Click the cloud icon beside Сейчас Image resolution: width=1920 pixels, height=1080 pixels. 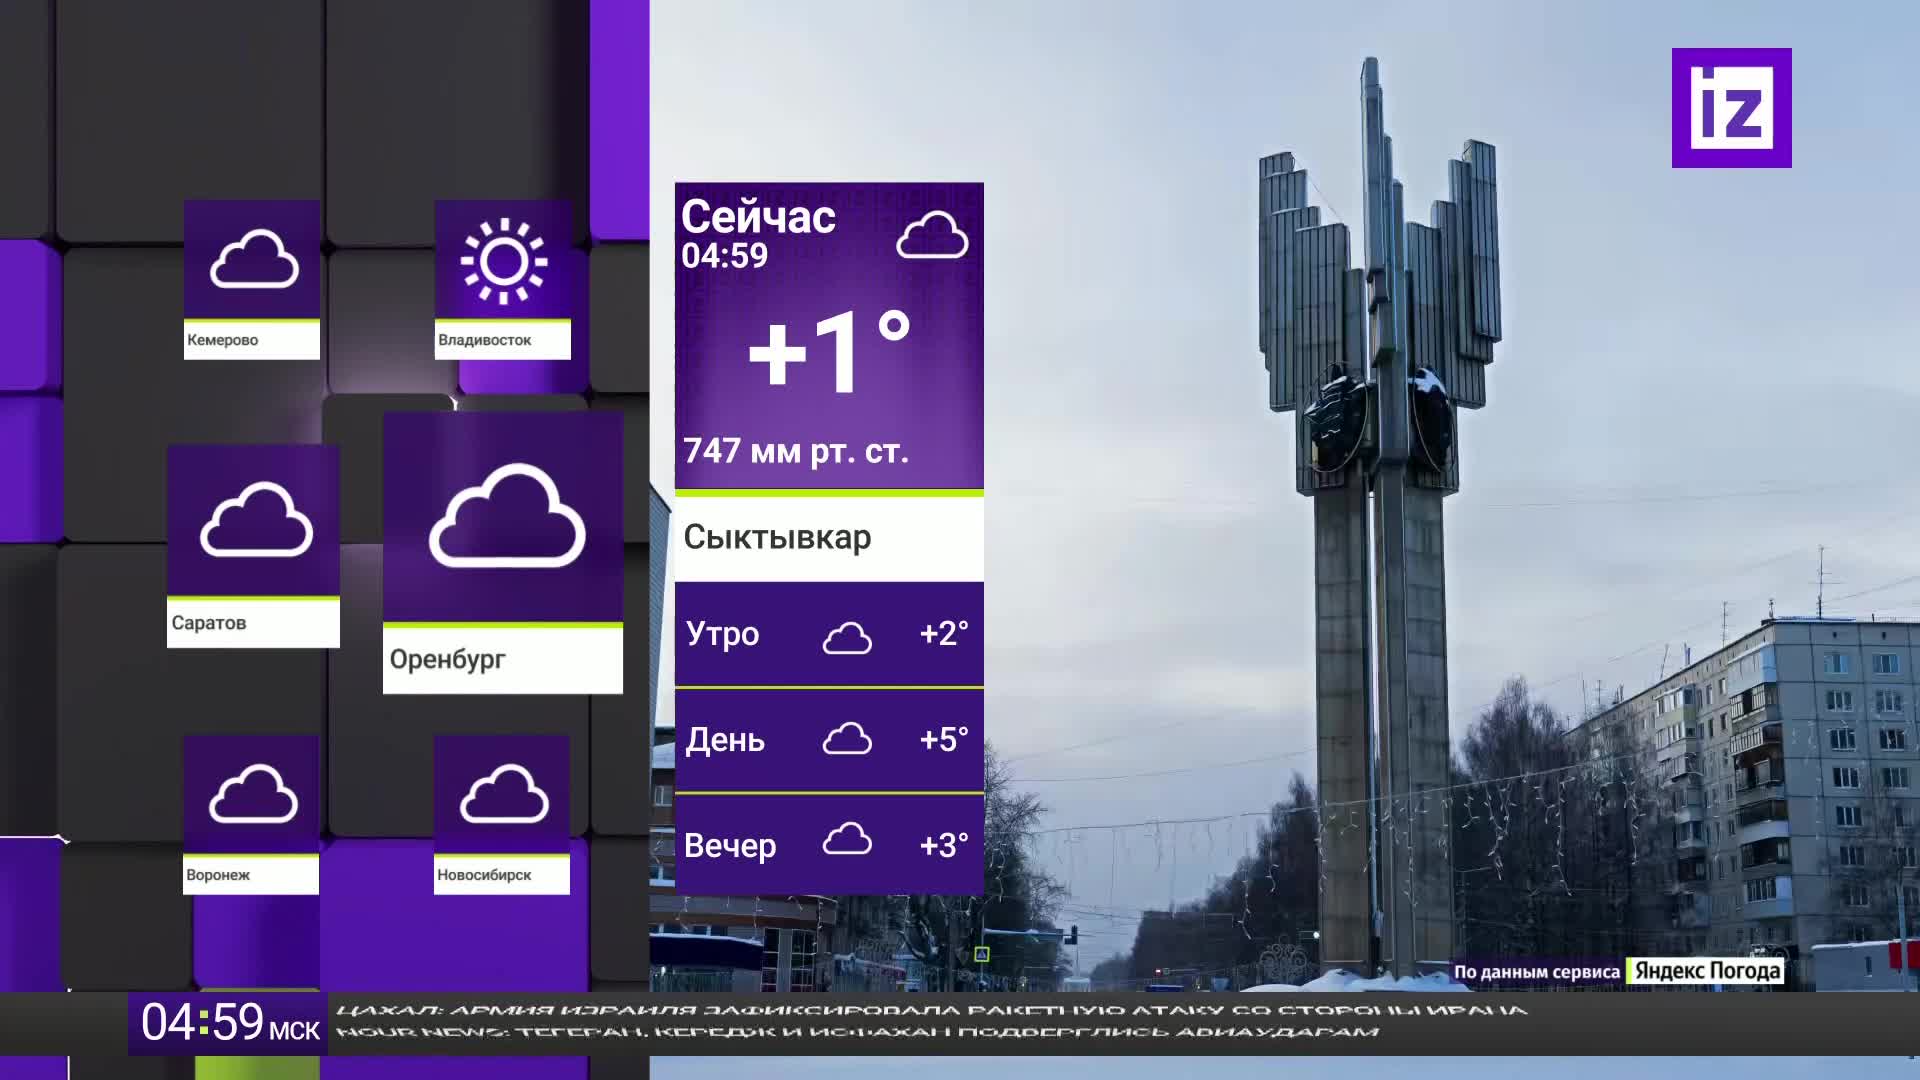(x=932, y=236)
